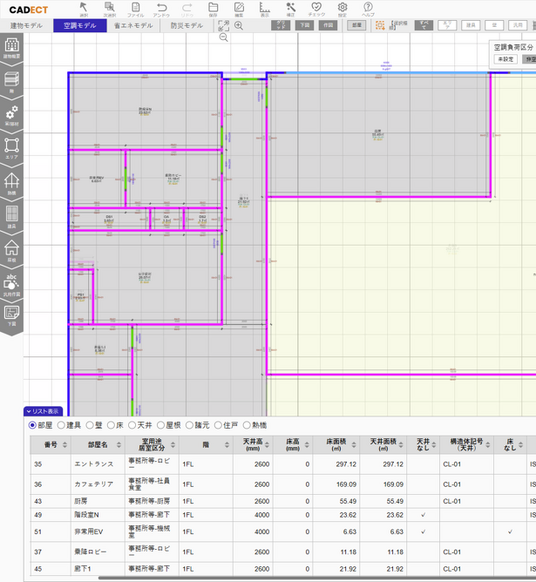
Task: Sort by the 番号 column arrows
Action: tap(65, 445)
